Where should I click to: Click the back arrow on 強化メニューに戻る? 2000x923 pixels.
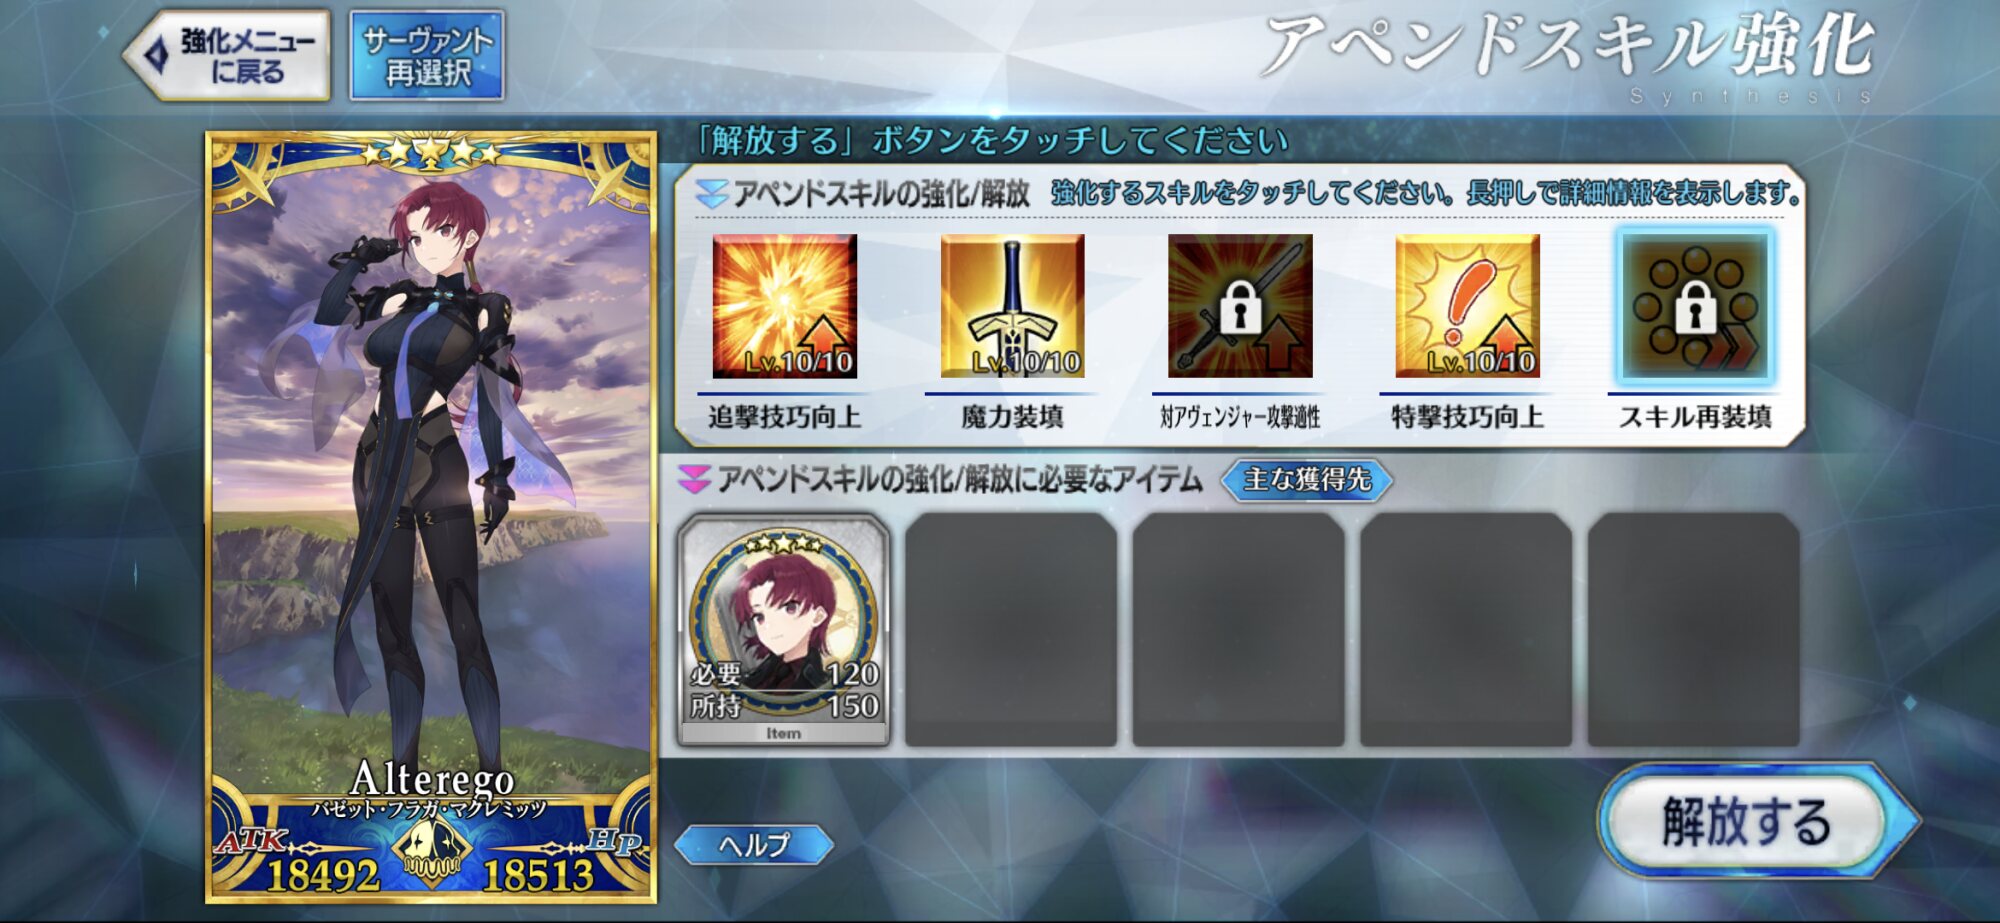tap(157, 55)
